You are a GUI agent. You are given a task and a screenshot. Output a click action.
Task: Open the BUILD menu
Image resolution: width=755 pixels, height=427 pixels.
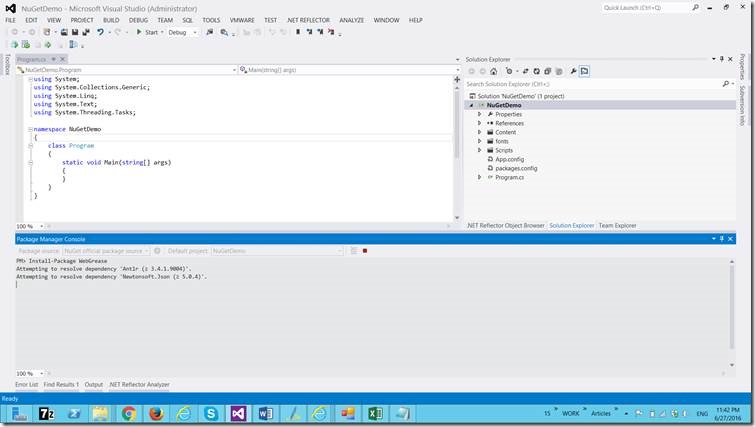pyautogui.click(x=111, y=20)
